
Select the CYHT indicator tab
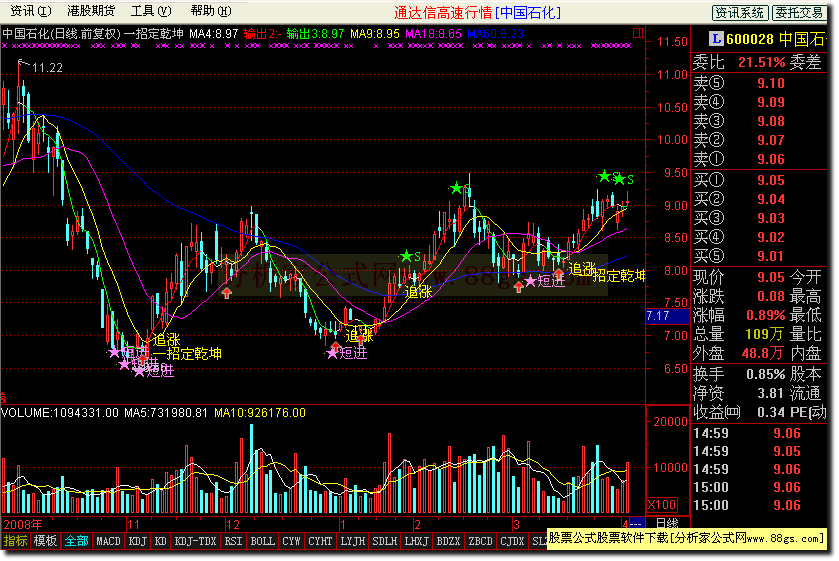tap(321, 541)
